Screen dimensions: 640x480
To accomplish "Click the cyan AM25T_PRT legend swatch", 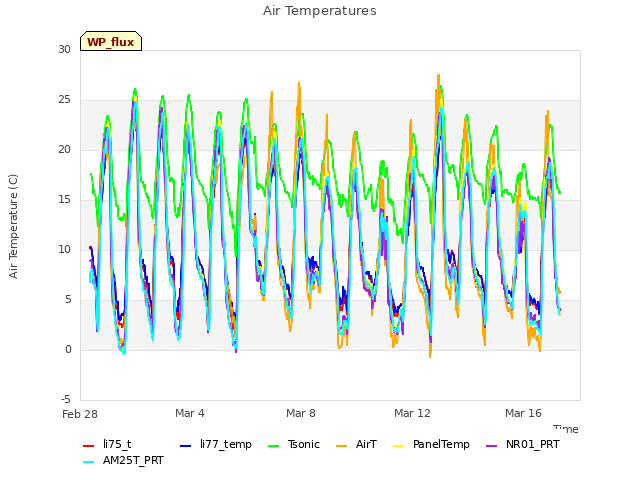I will pos(89,462).
